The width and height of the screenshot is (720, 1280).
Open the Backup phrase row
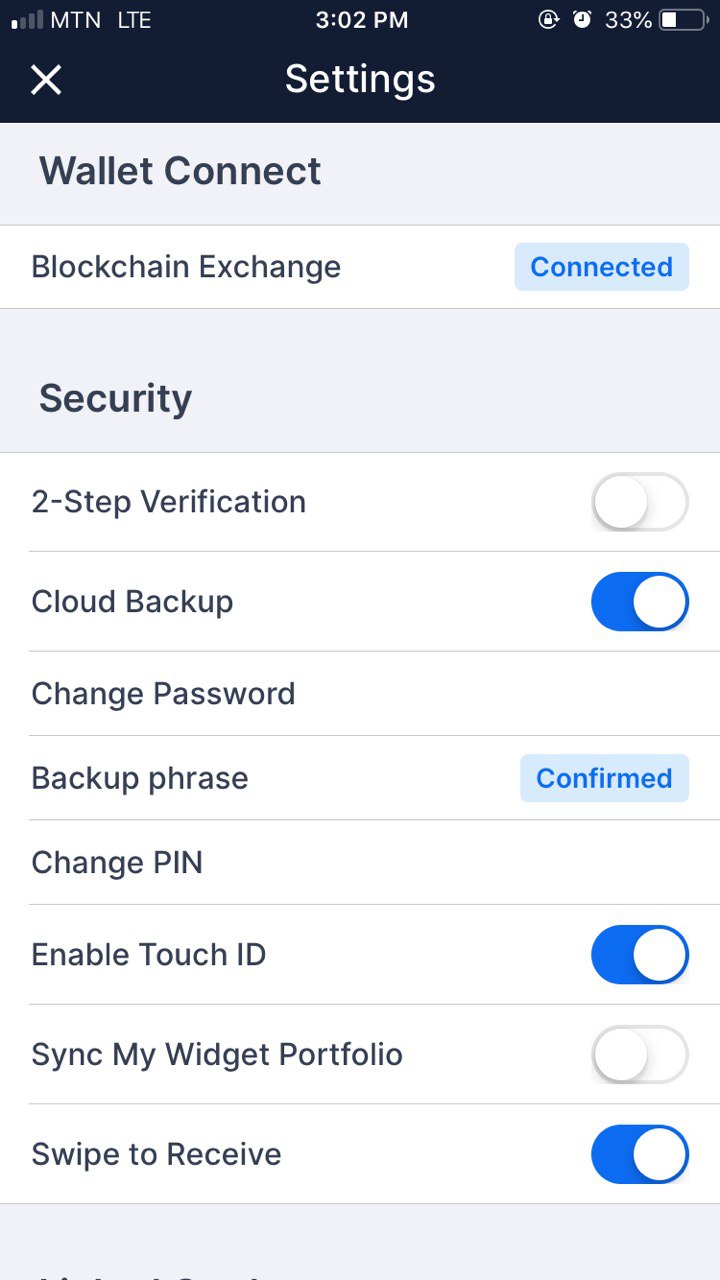pos(140,778)
